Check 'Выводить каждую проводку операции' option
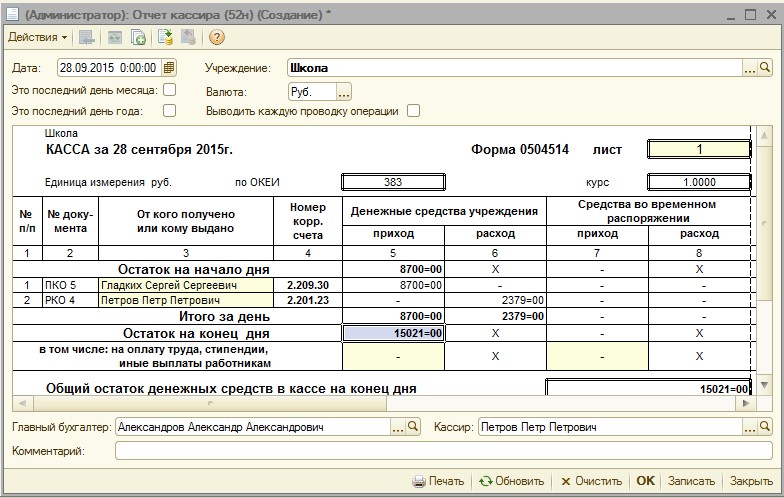This screenshot has height=498, width=784. [x=413, y=111]
